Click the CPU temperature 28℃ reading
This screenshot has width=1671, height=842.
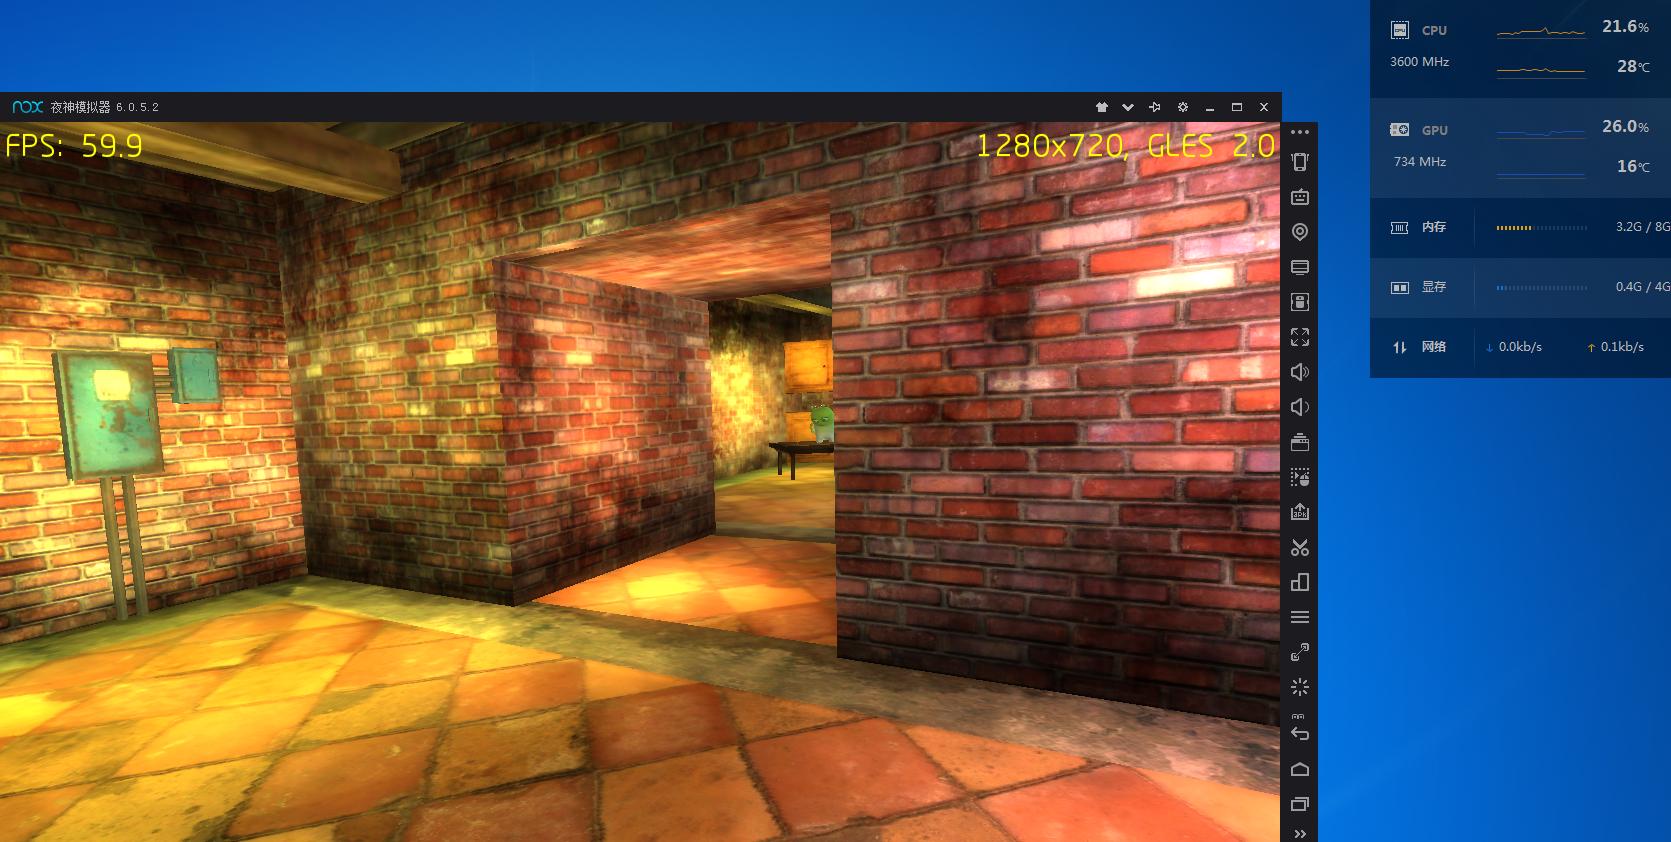pyautogui.click(x=1633, y=66)
